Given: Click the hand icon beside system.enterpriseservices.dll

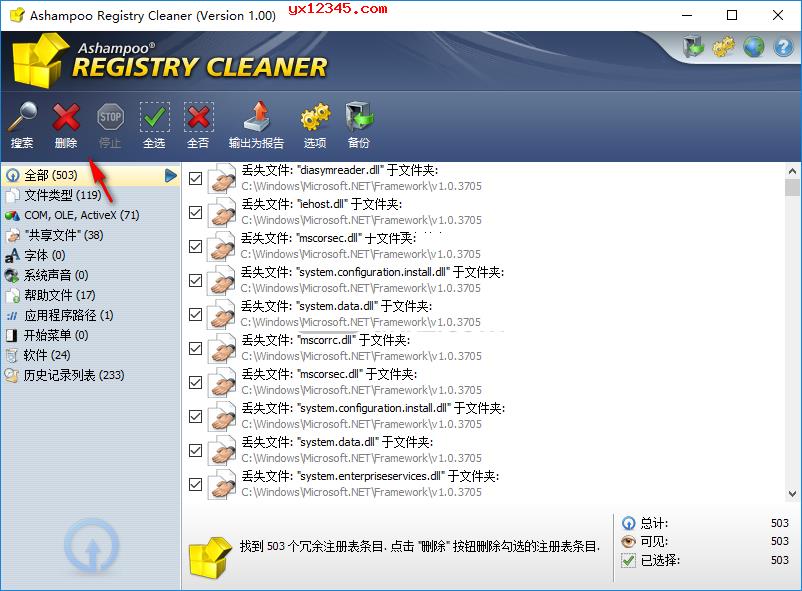Looking at the screenshot, I should click(x=221, y=484).
